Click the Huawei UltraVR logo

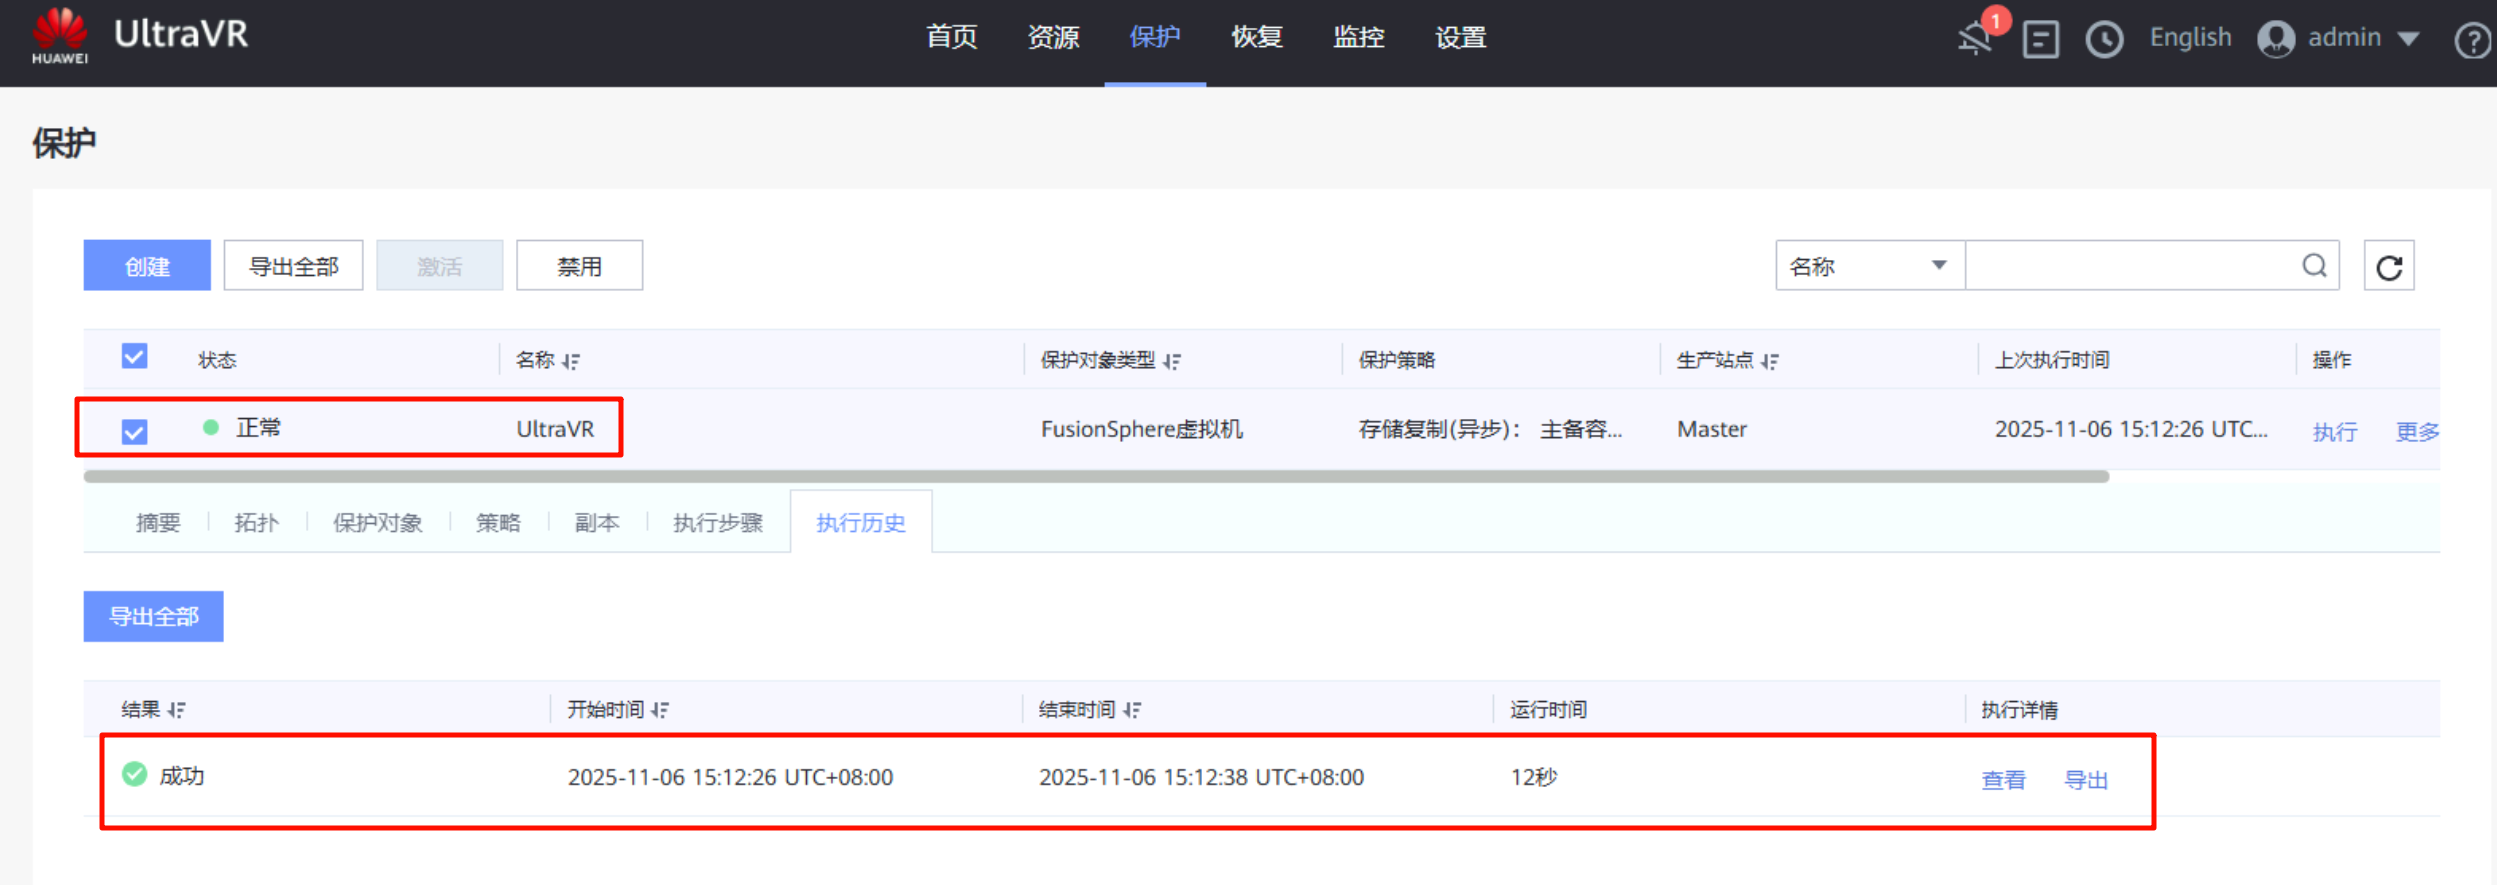tap(140, 37)
